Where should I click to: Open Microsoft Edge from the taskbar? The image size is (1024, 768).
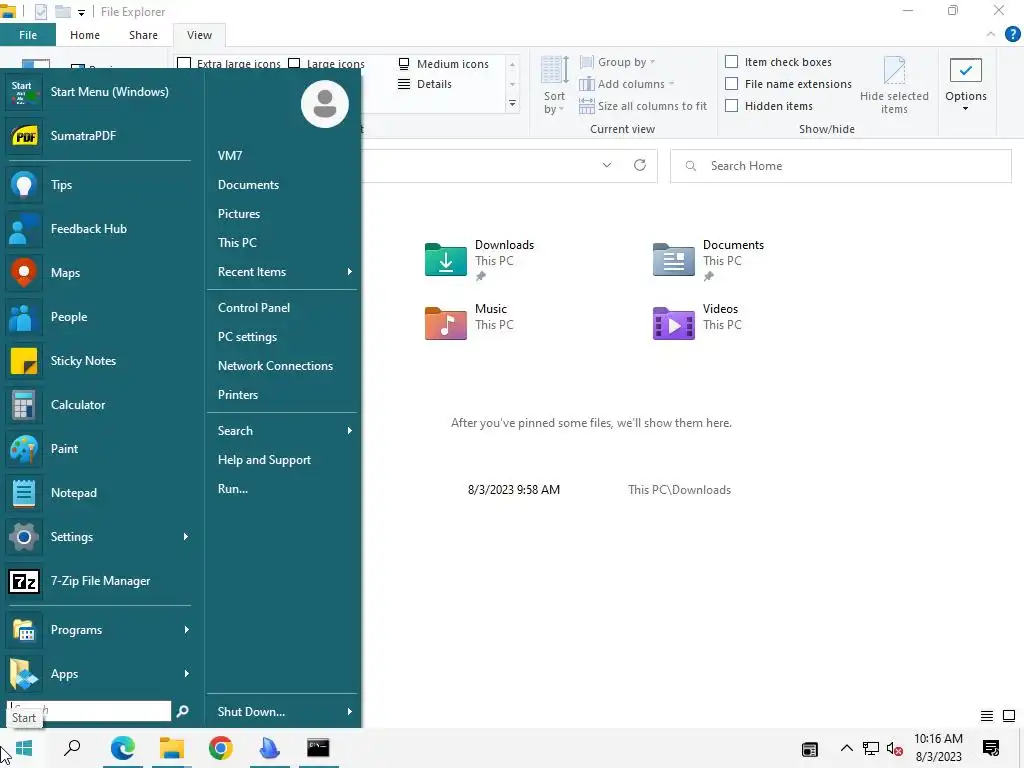pos(123,748)
